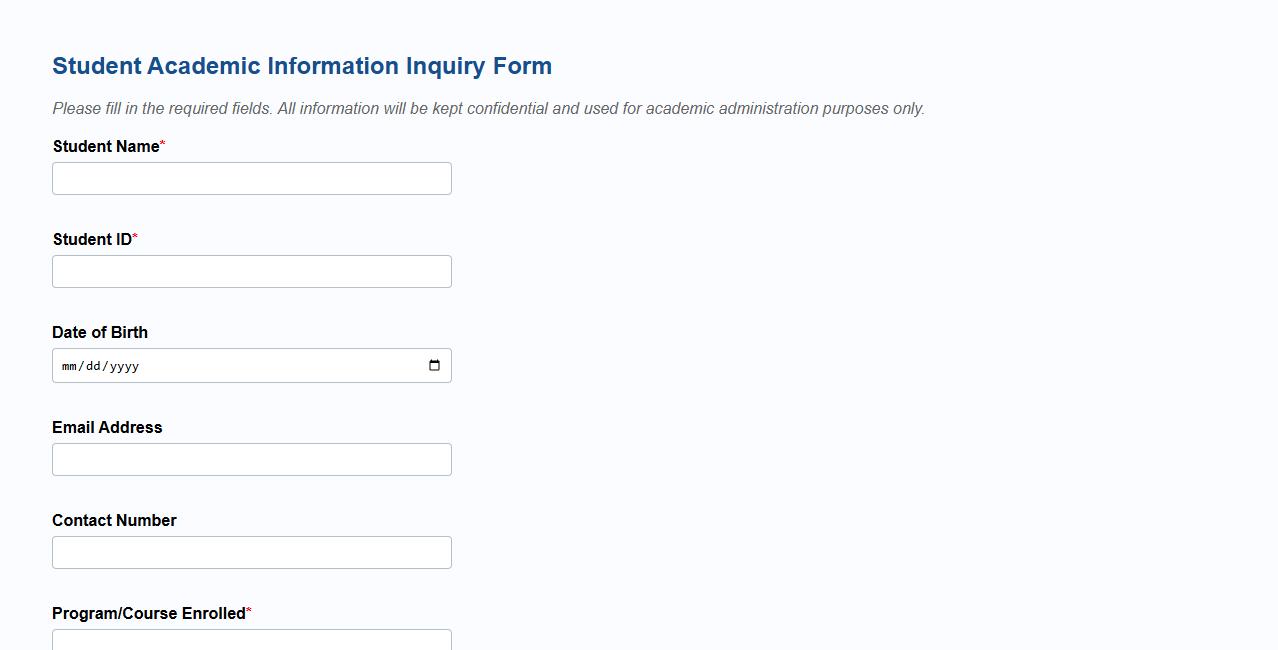Click the Date of Birth label
The height and width of the screenshot is (650, 1278).
[100, 332]
